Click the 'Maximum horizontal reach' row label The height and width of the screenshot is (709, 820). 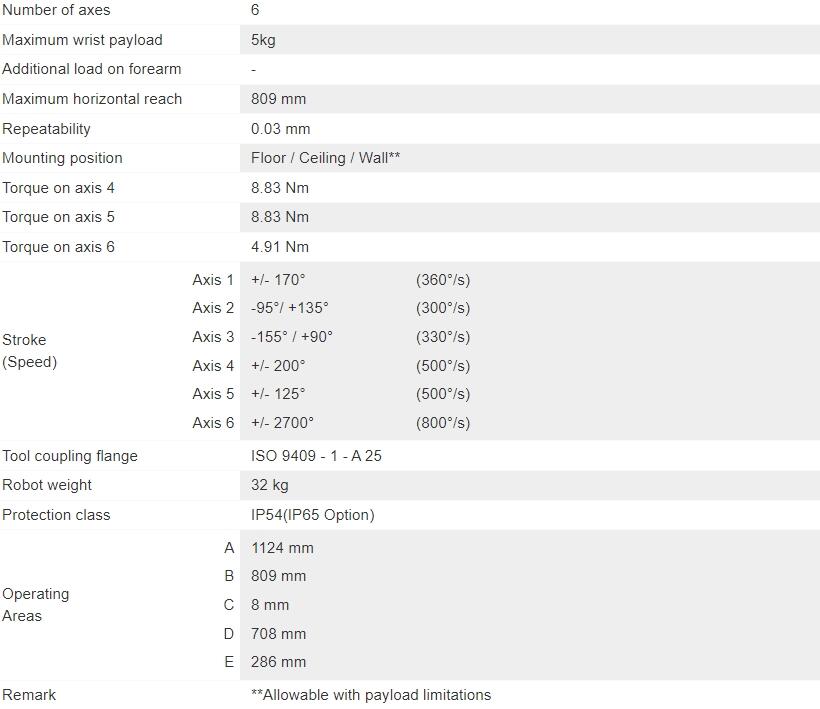(92, 99)
